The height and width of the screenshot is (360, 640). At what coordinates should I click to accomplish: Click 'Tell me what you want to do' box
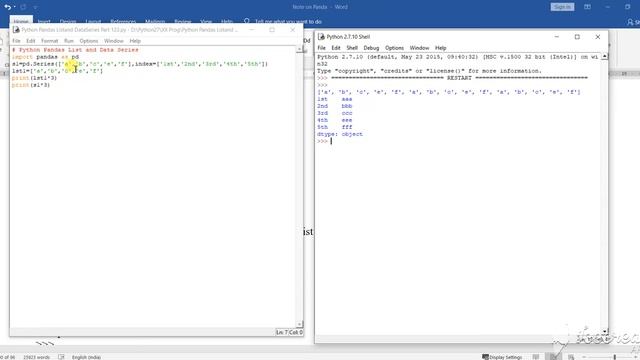288,22
